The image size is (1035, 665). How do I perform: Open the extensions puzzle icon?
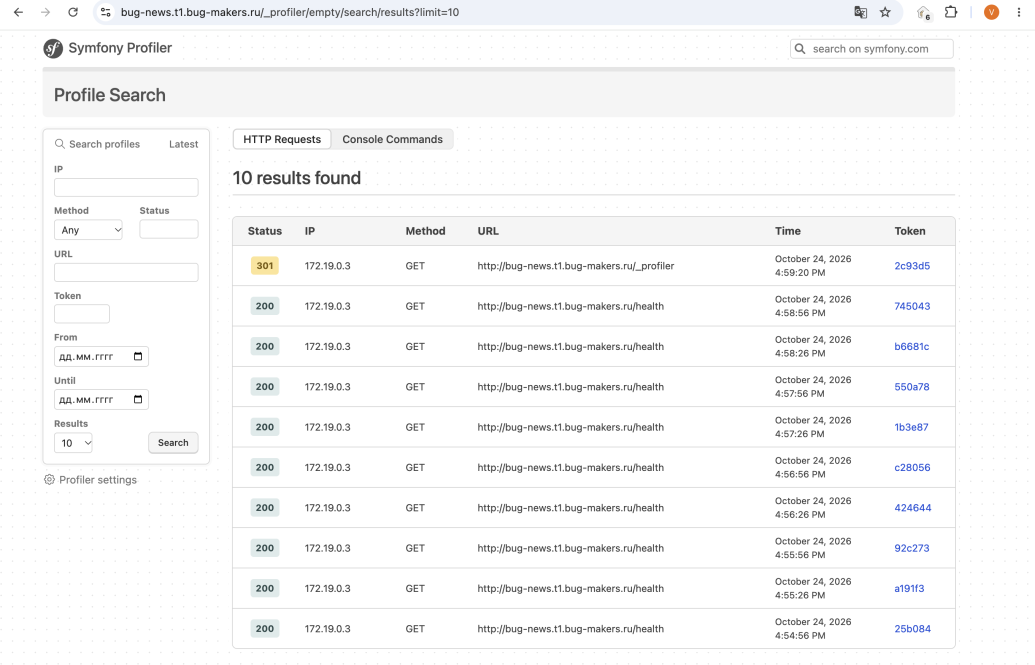coord(951,12)
